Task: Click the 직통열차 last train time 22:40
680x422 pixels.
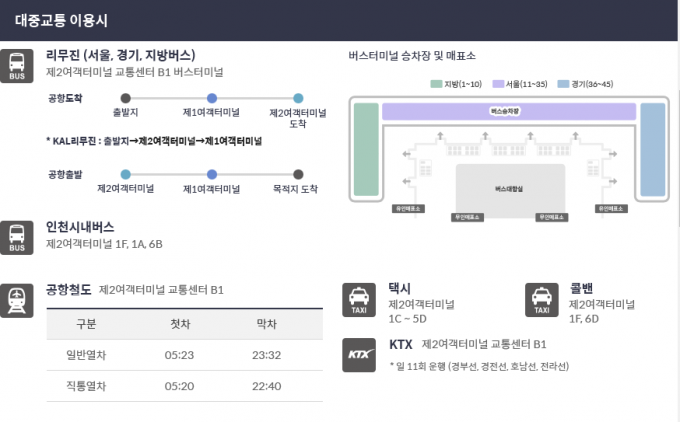Action: 266,386
